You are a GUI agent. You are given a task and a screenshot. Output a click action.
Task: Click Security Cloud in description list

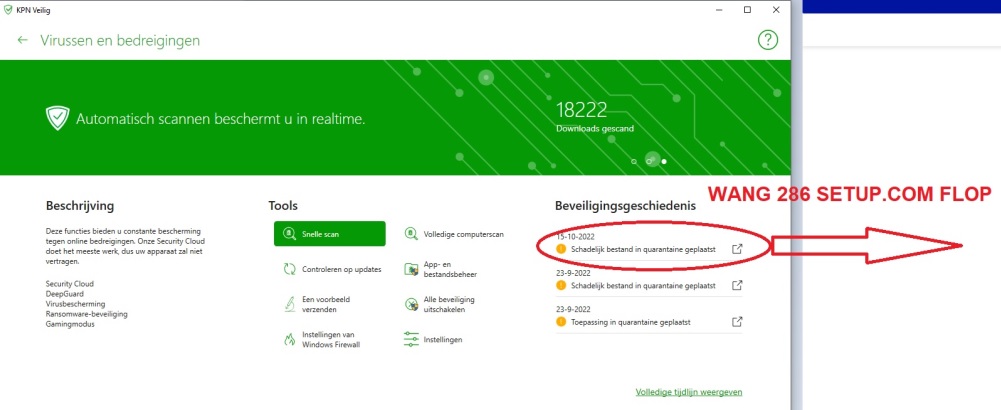click(x=70, y=284)
